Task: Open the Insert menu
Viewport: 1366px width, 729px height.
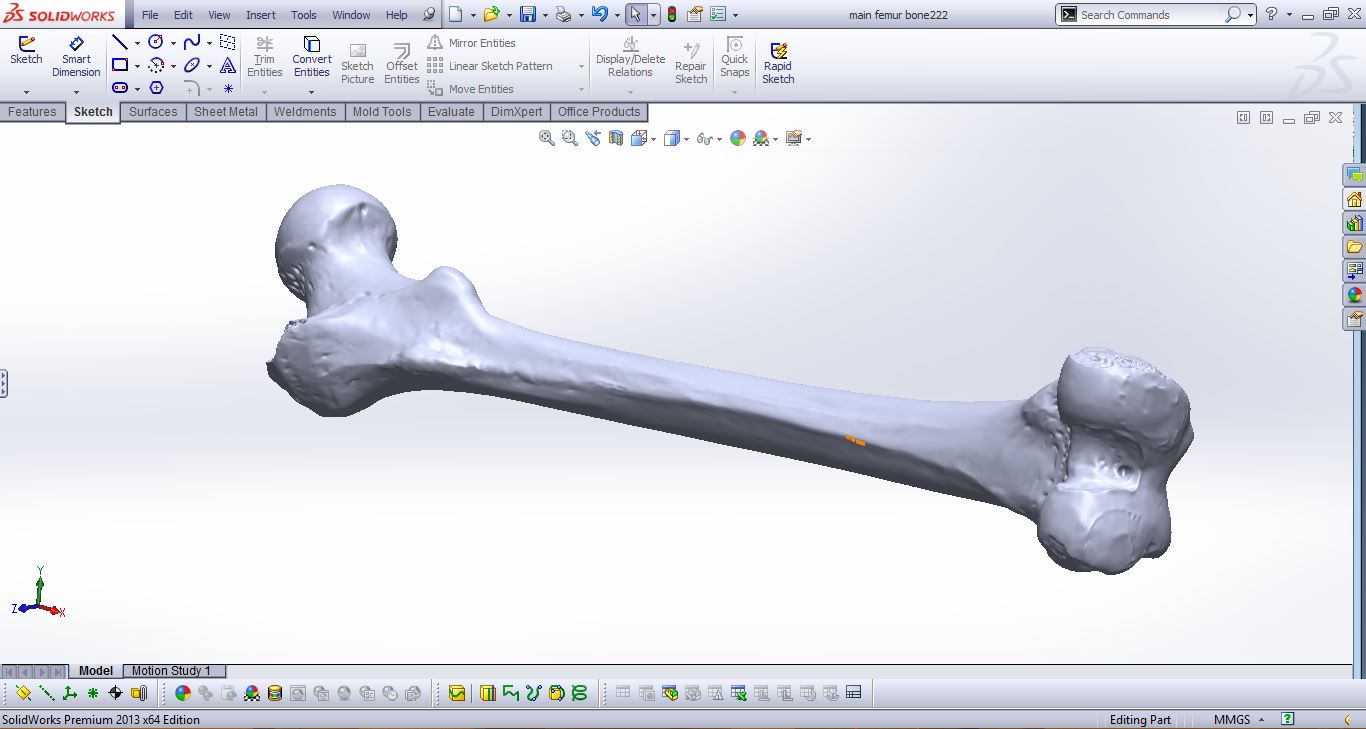Action: click(x=260, y=14)
